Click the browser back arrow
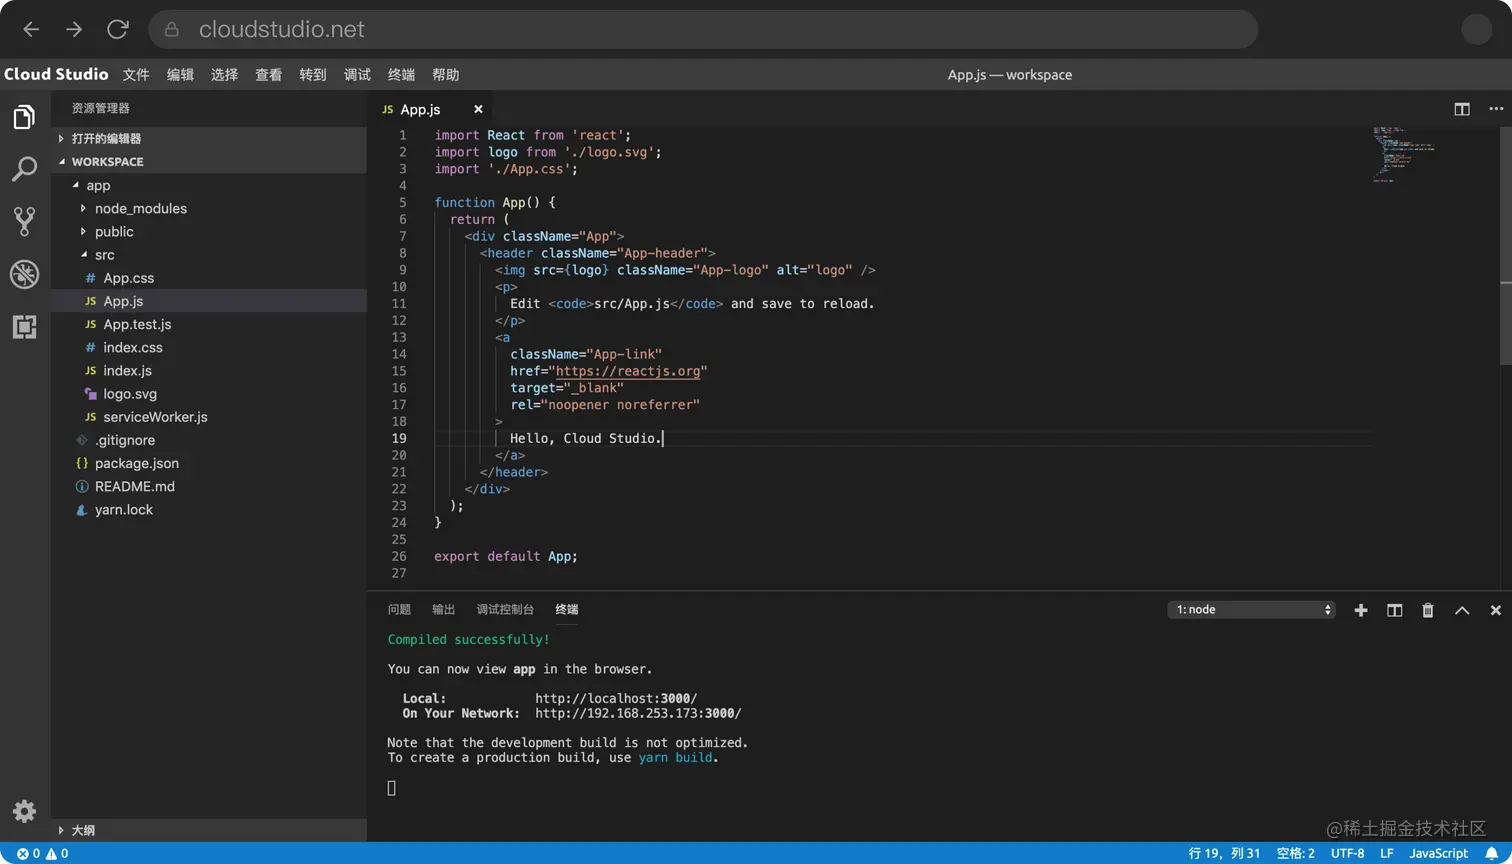This screenshot has width=1512, height=864. pos(31,29)
